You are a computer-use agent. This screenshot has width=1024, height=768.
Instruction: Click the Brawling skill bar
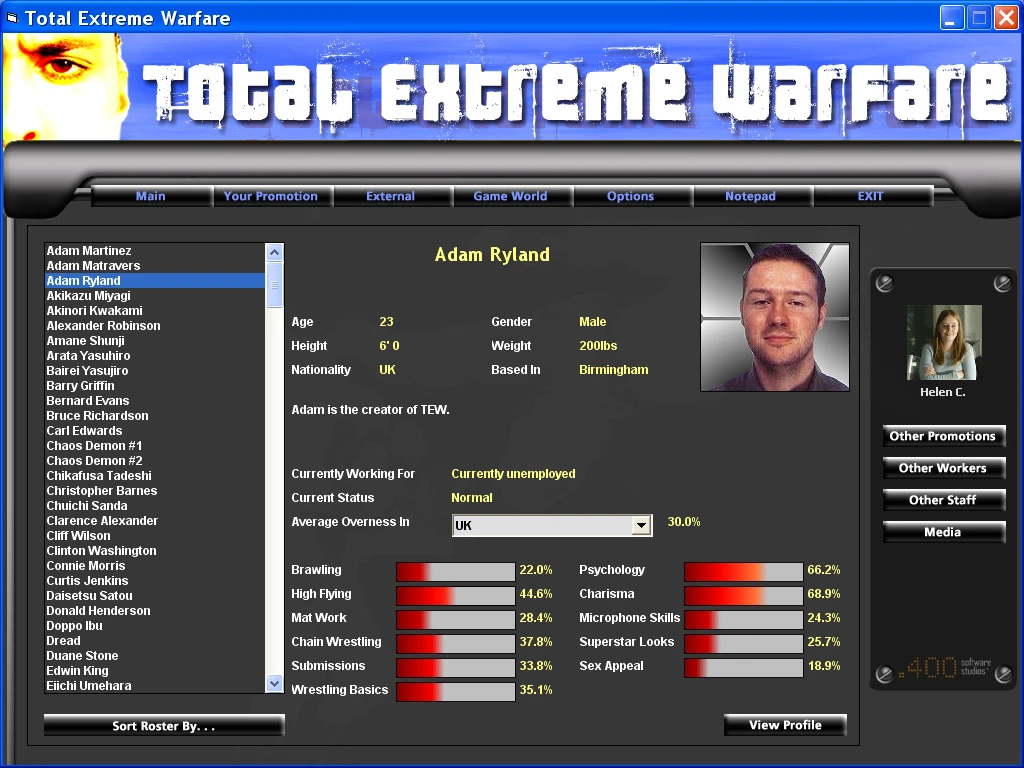[x=455, y=571]
